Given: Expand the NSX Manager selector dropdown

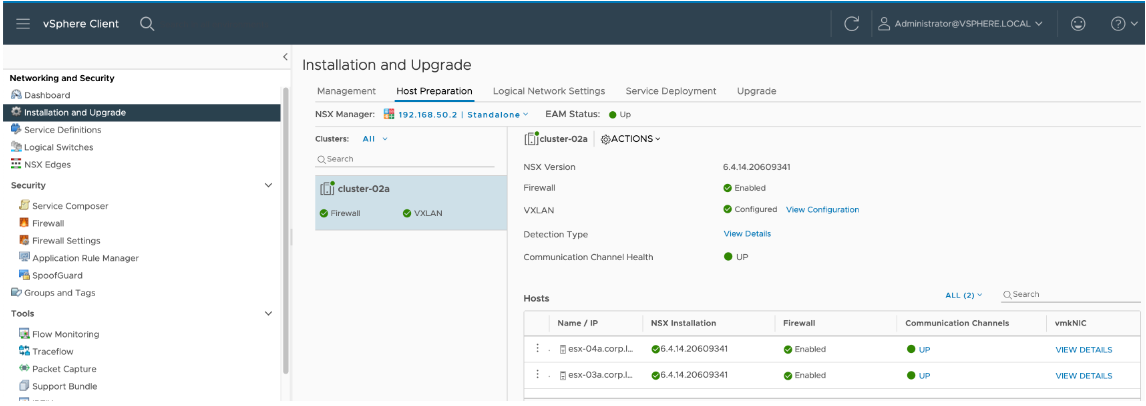Looking at the screenshot, I should coord(525,114).
